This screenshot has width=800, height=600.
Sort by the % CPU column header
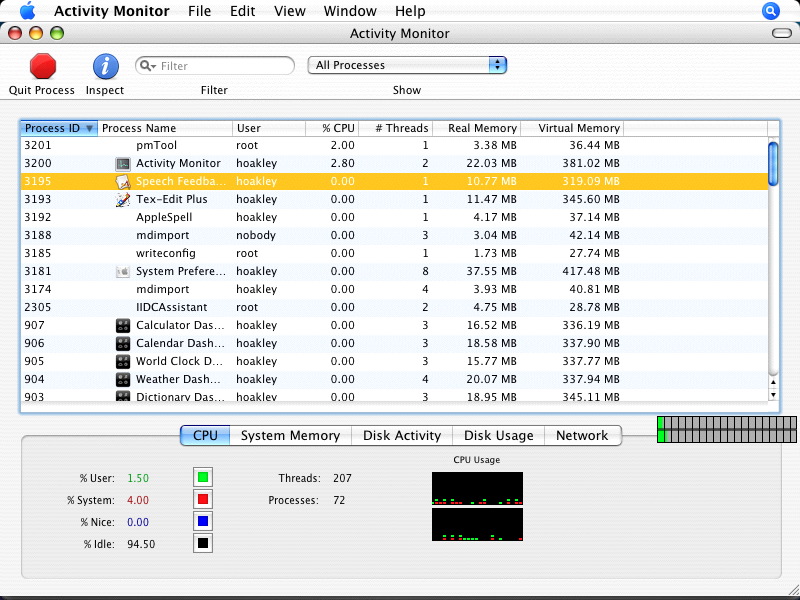(337, 128)
